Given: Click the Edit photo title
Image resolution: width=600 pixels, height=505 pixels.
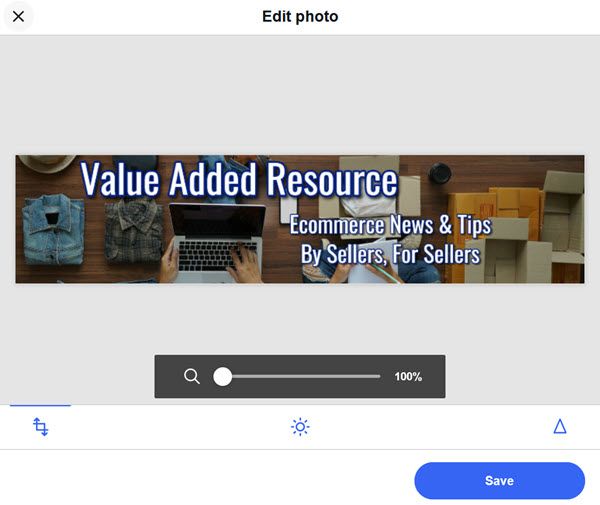Looking at the screenshot, I should pos(300,16).
